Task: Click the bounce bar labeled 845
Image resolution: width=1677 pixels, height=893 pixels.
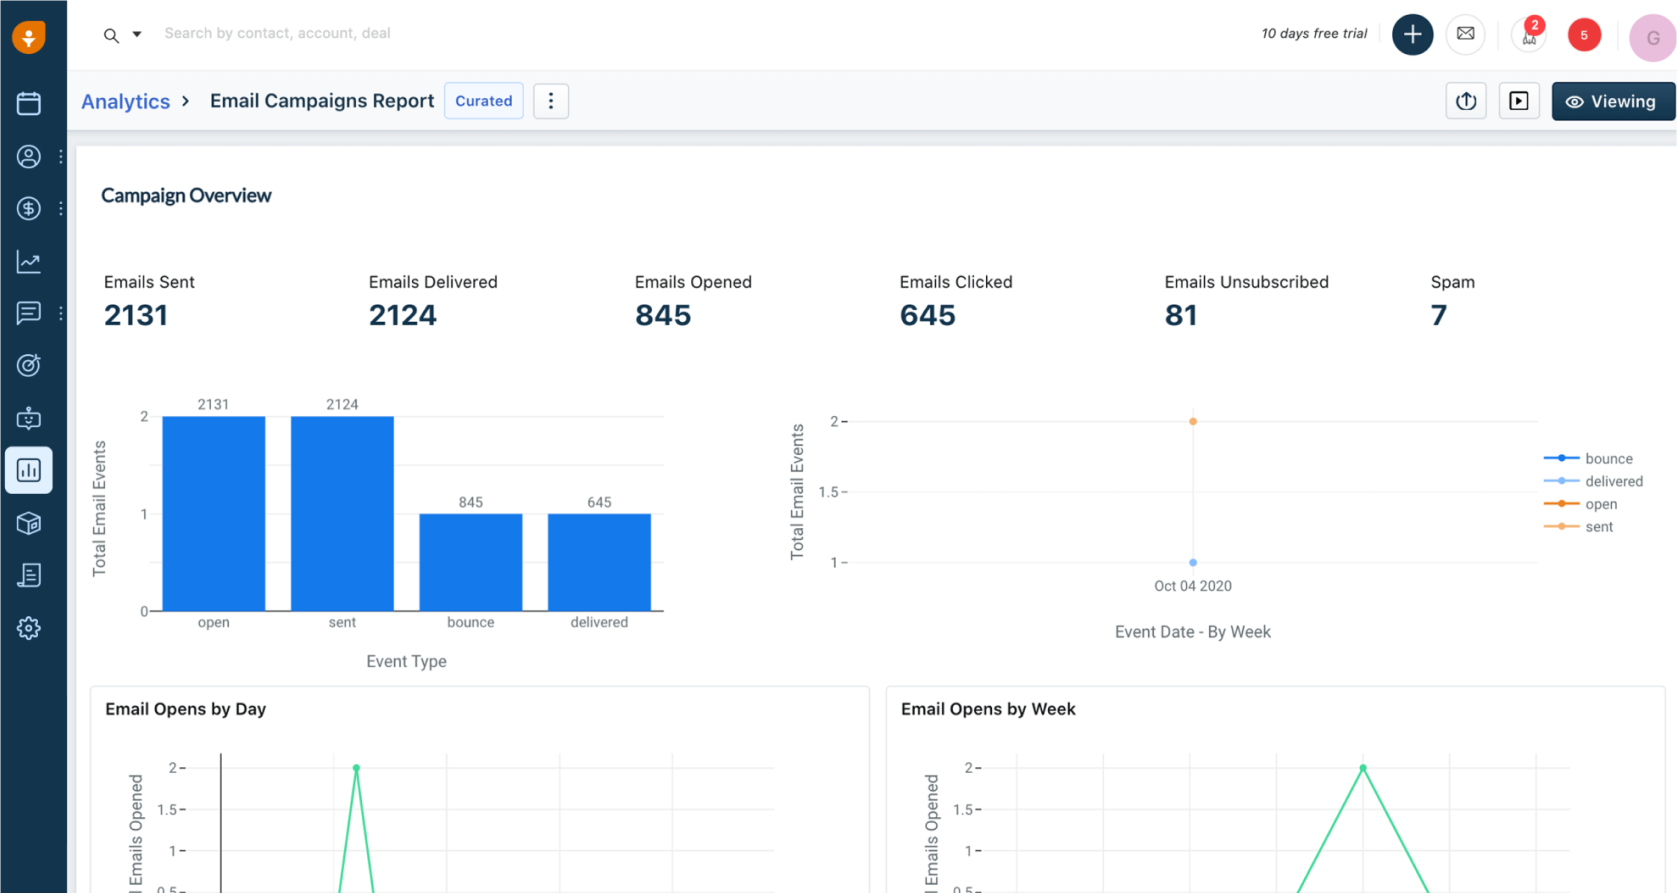Action: click(x=470, y=562)
